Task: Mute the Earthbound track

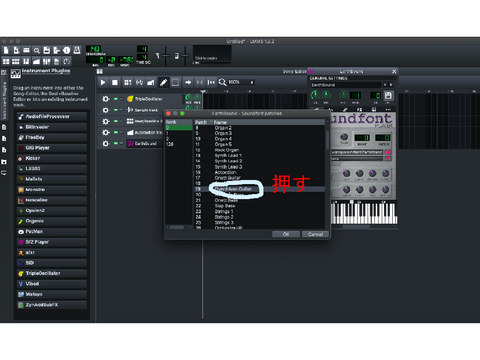Action: pyautogui.click(x=116, y=143)
